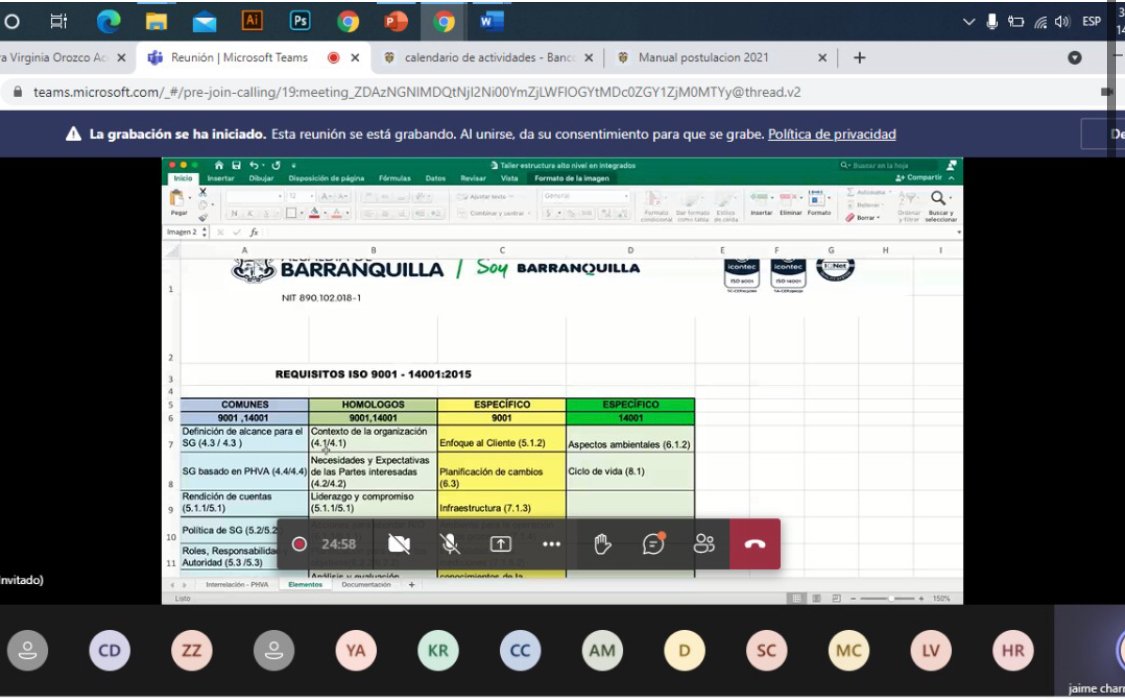The height and width of the screenshot is (700, 1125).
Task: Show the participants panel
Action: pos(704,544)
